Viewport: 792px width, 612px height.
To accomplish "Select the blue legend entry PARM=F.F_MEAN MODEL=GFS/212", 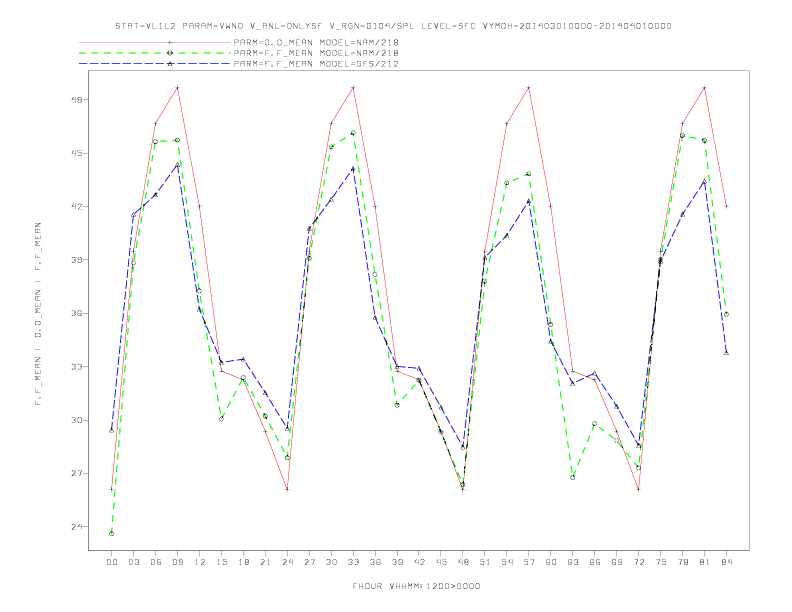I will [316, 64].
